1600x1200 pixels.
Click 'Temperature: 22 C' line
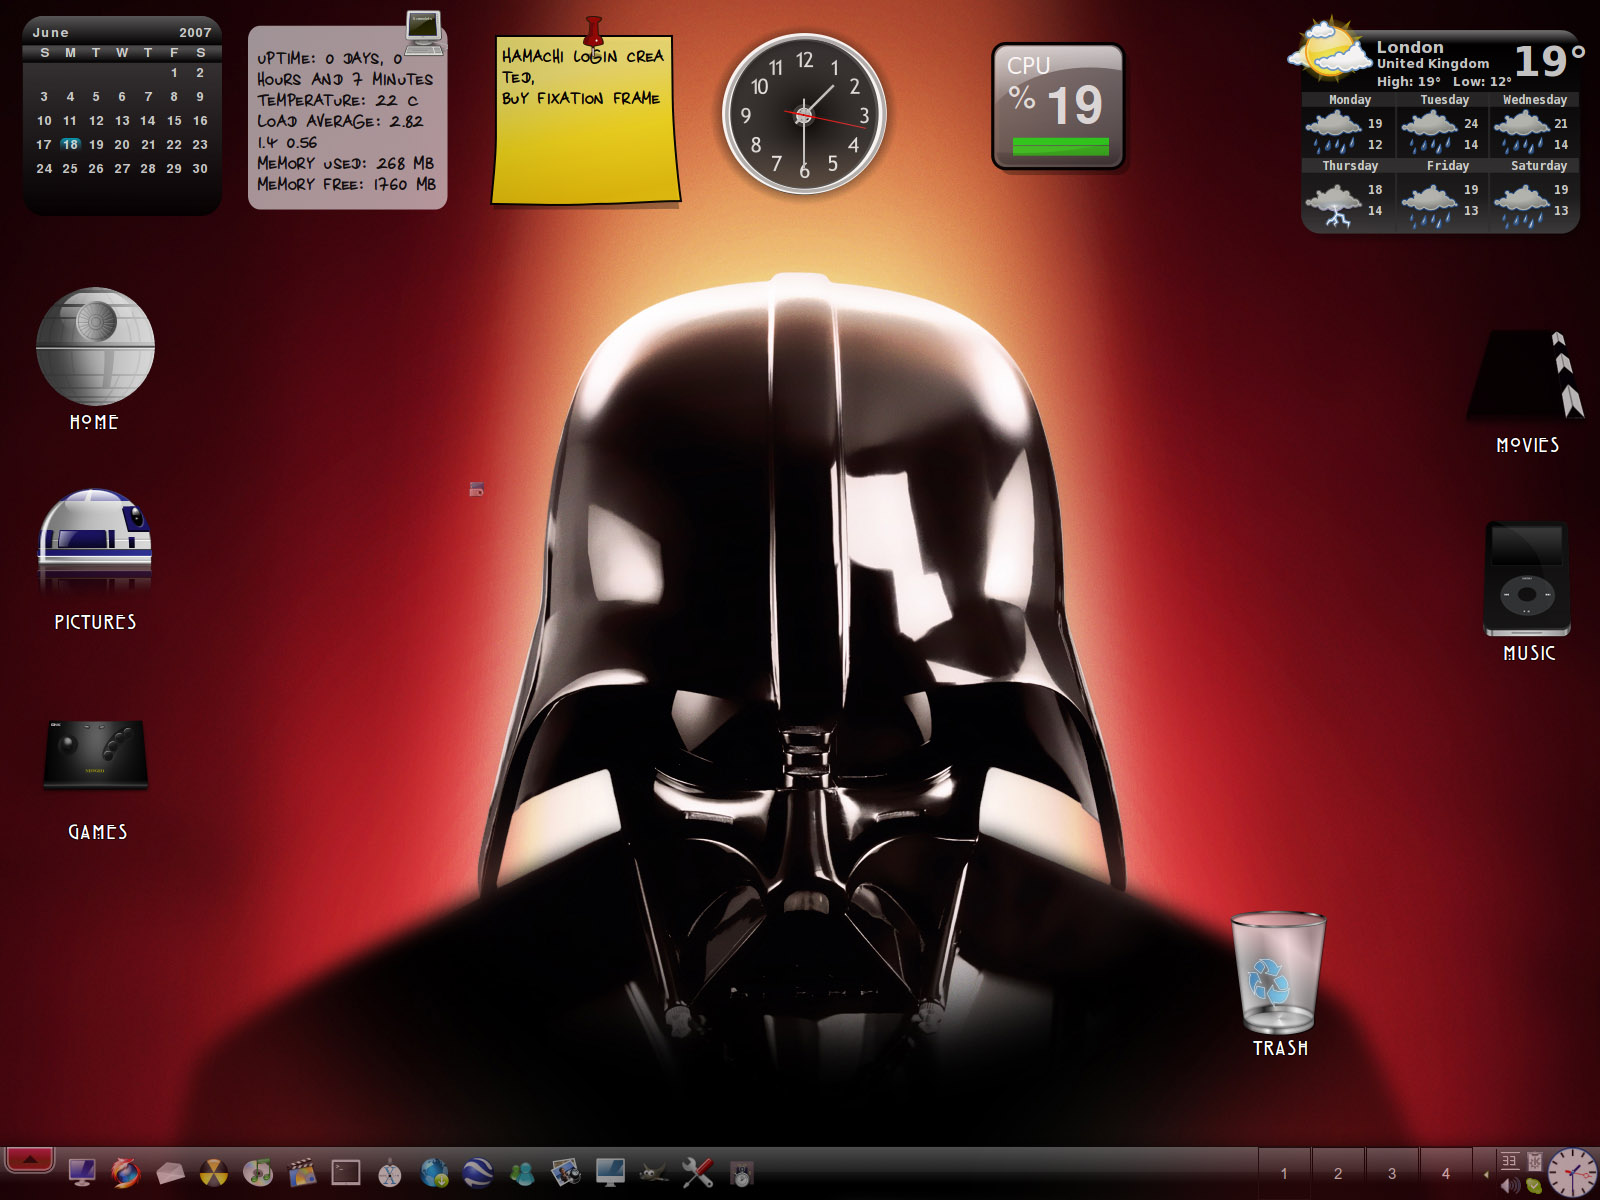point(338,100)
